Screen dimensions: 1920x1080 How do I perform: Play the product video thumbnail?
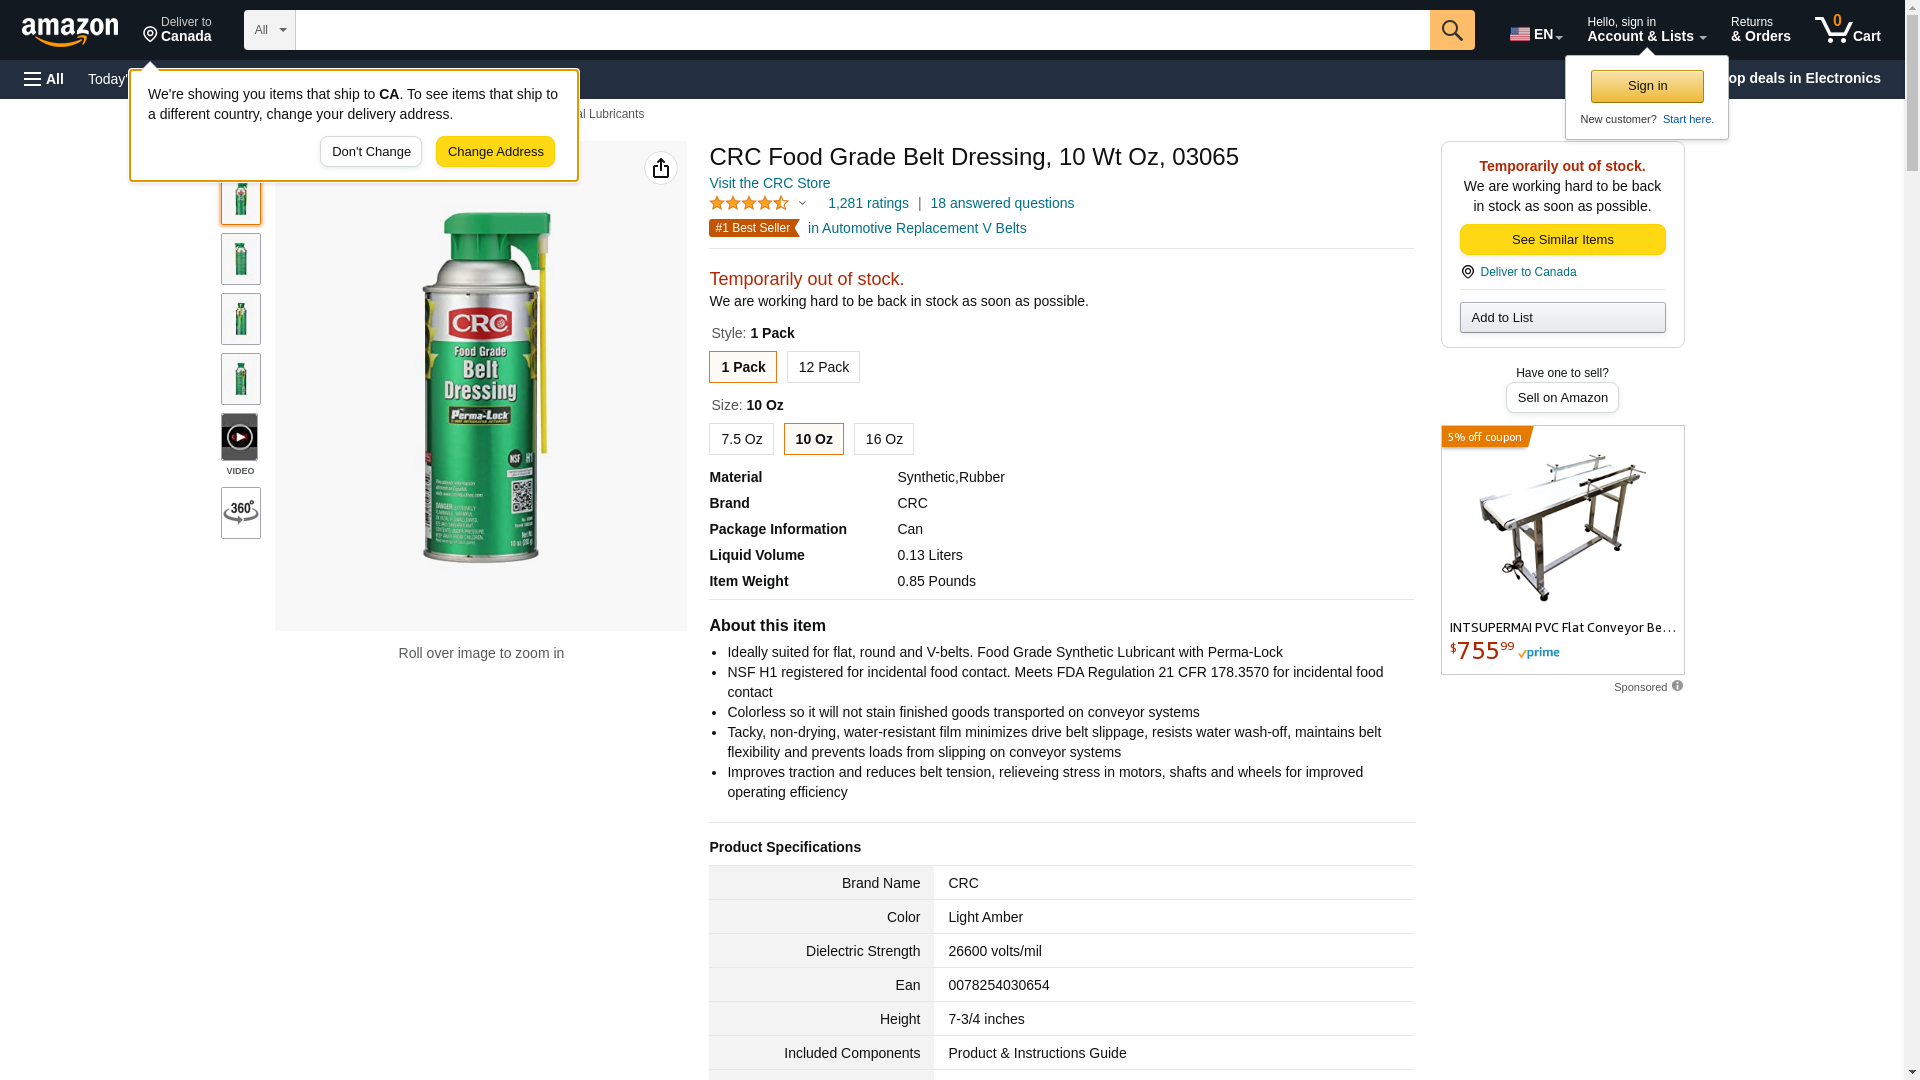240,438
